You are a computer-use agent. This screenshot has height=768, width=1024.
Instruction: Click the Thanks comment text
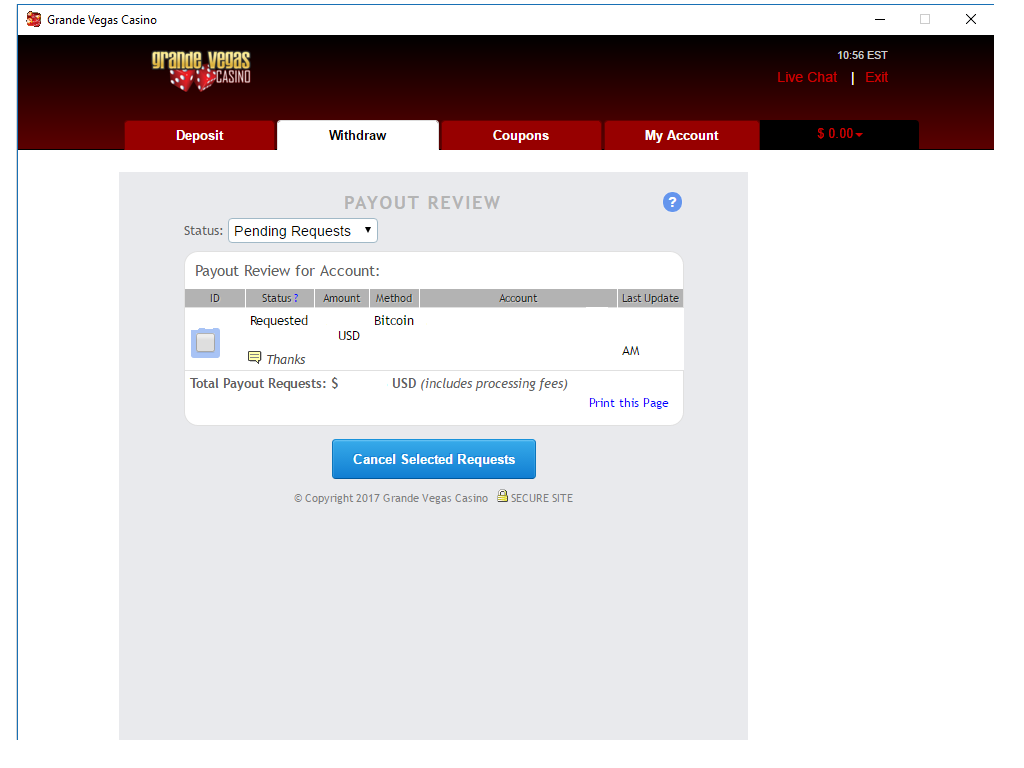click(x=286, y=359)
